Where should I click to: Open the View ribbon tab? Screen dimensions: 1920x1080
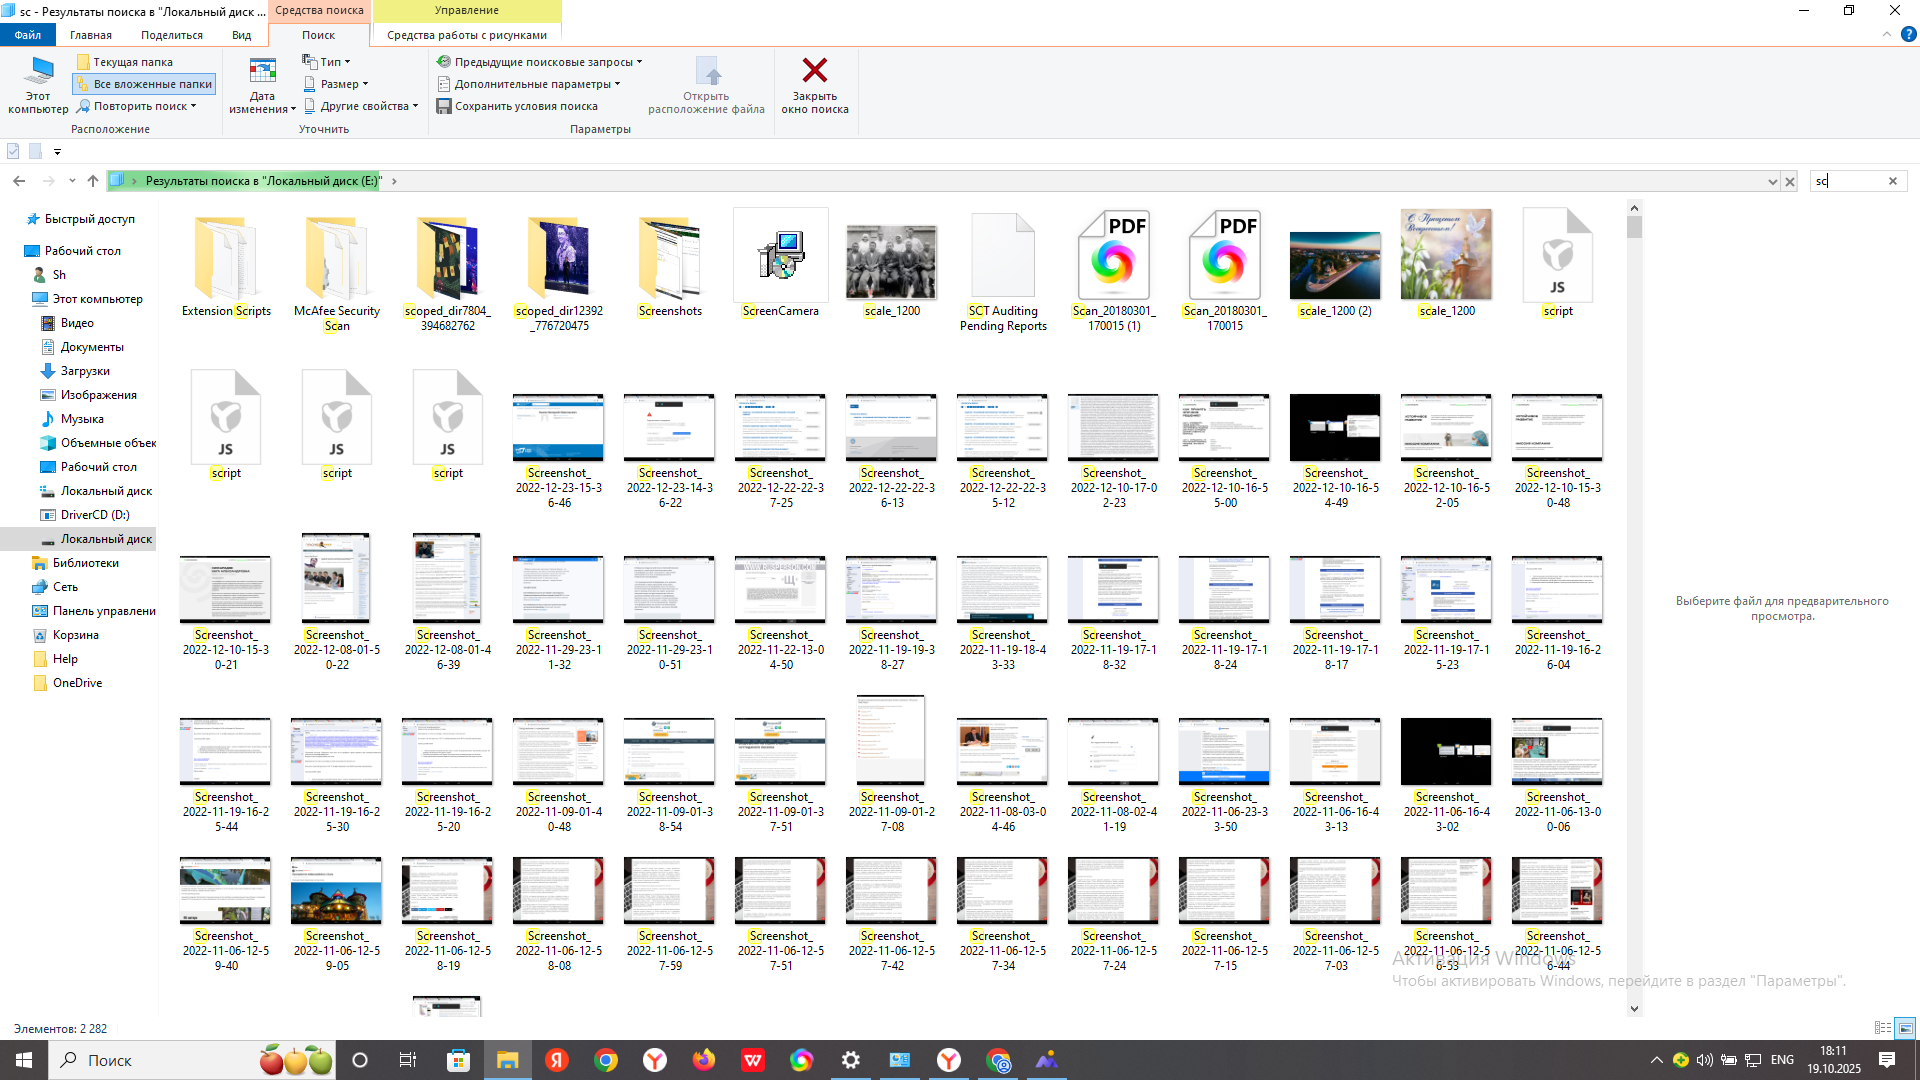tap(241, 35)
